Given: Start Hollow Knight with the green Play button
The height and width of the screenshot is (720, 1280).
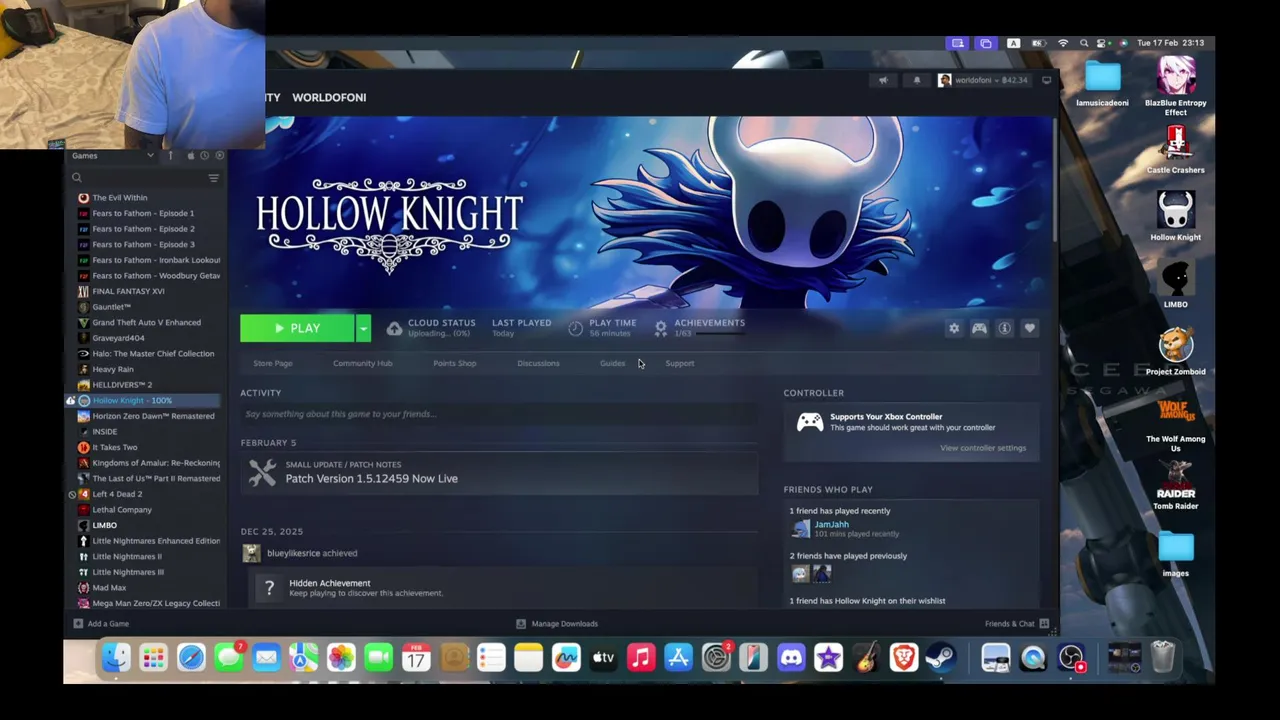Looking at the screenshot, I should point(297,328).
